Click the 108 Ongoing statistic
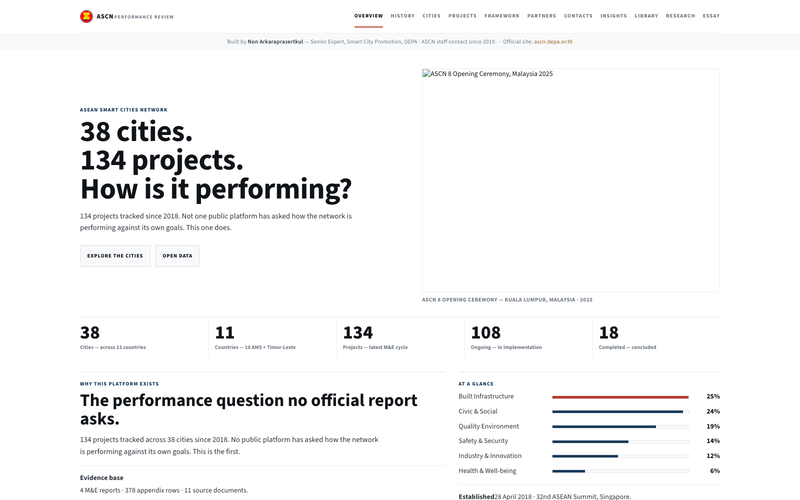 click(x=506, y=338)
